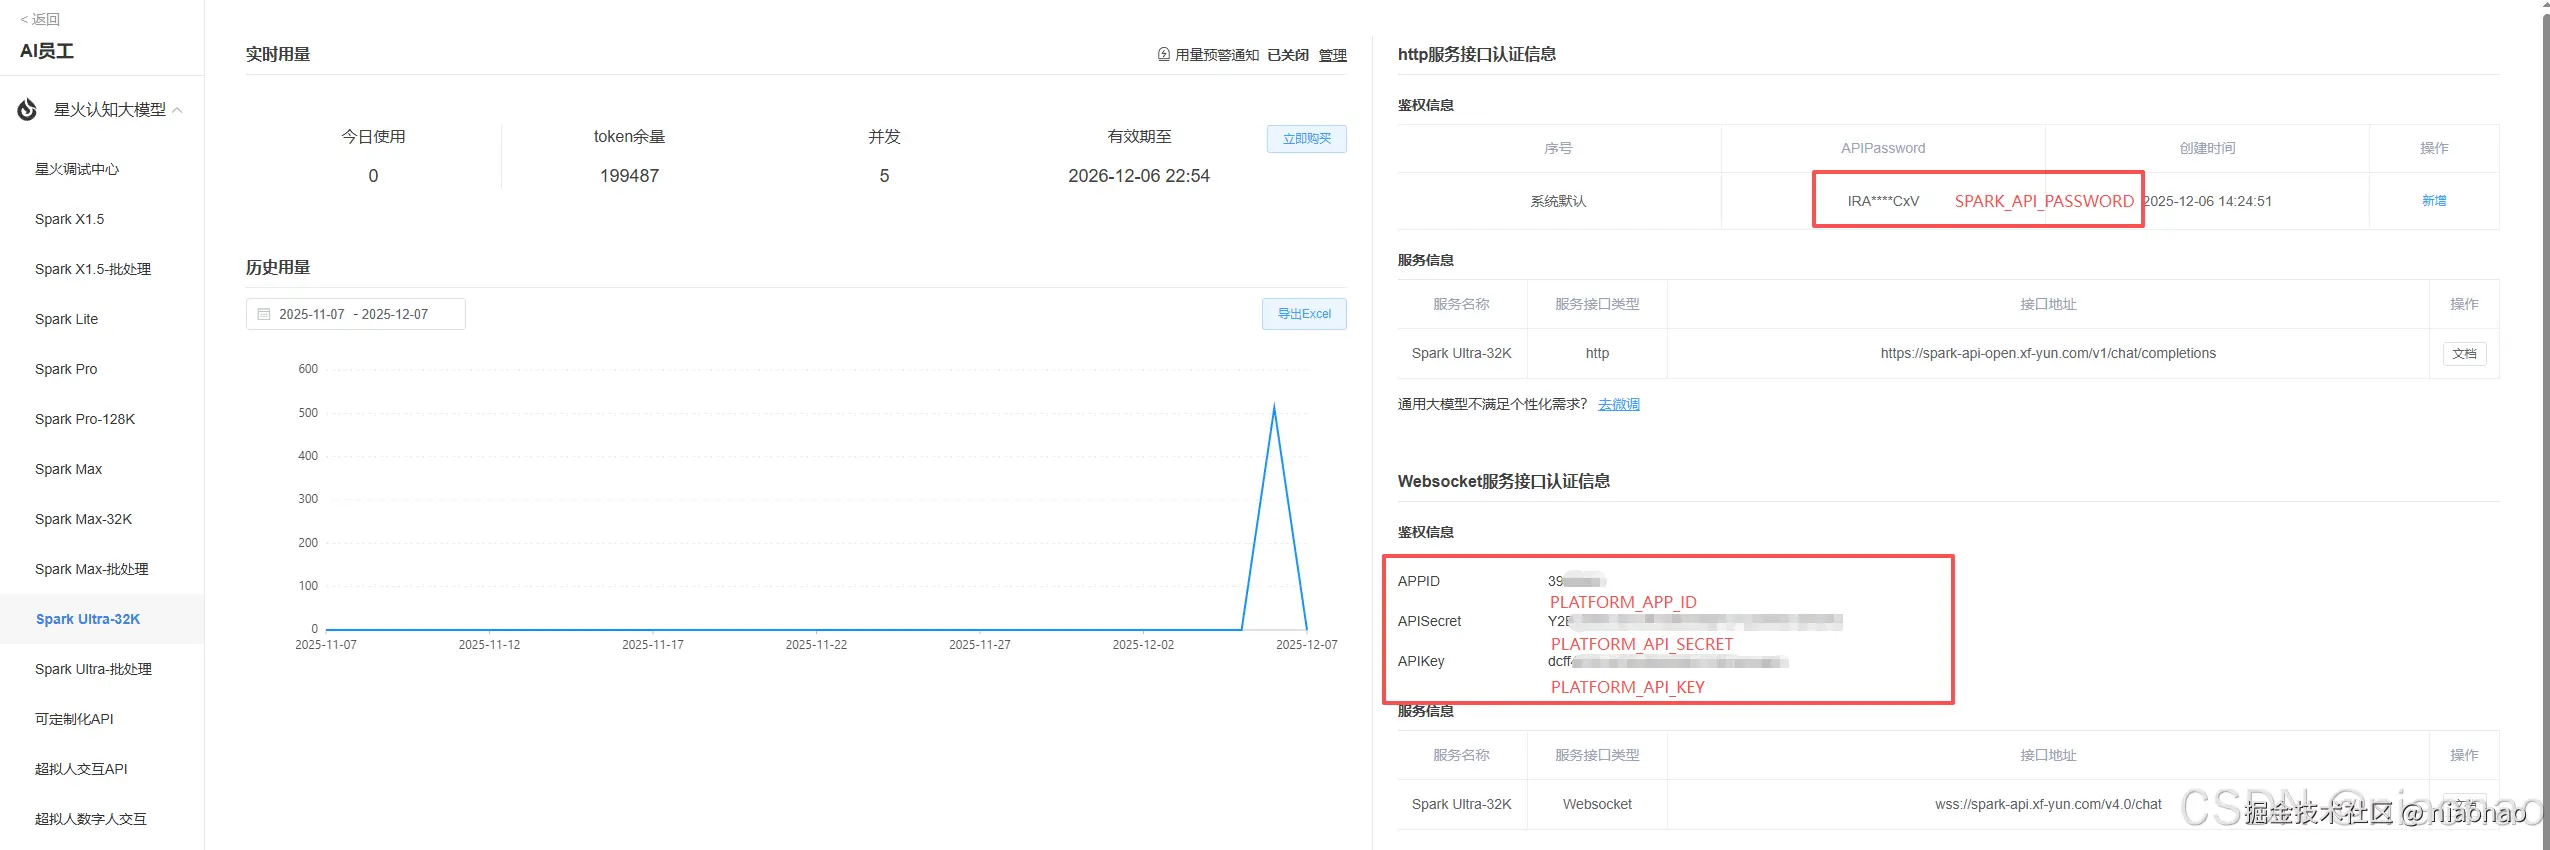Click the calendar icon in date range
2550x850 pixels.
(264, 314)
